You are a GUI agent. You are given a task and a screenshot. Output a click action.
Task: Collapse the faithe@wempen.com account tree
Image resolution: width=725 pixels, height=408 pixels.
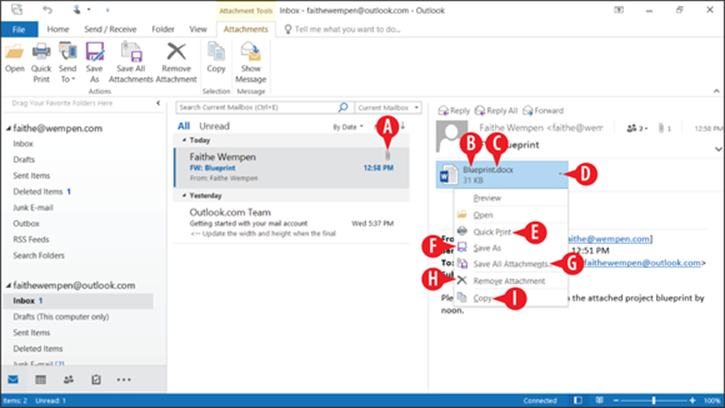(8, 129)
